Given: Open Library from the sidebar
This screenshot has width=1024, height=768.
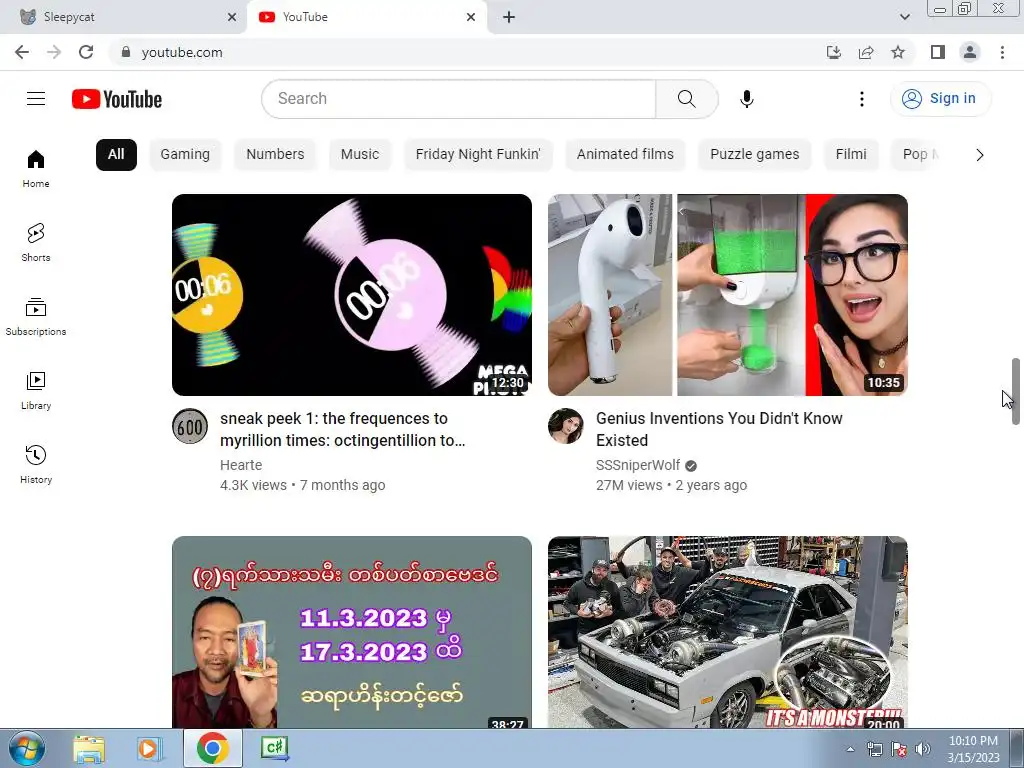Looking at the screenshot, I should pyautogui.click(x=36, y=390).
